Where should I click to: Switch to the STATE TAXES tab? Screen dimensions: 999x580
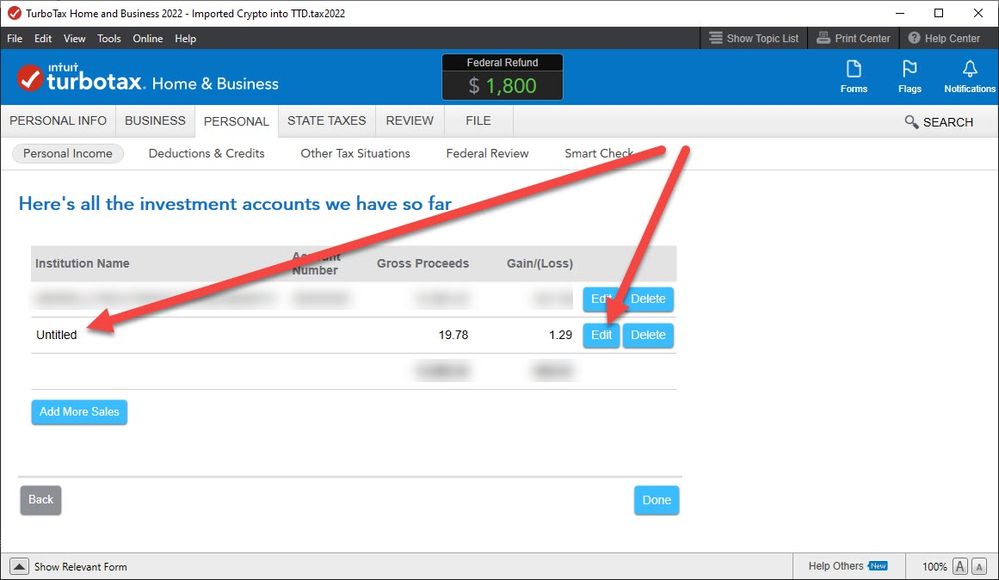point(326,120)
